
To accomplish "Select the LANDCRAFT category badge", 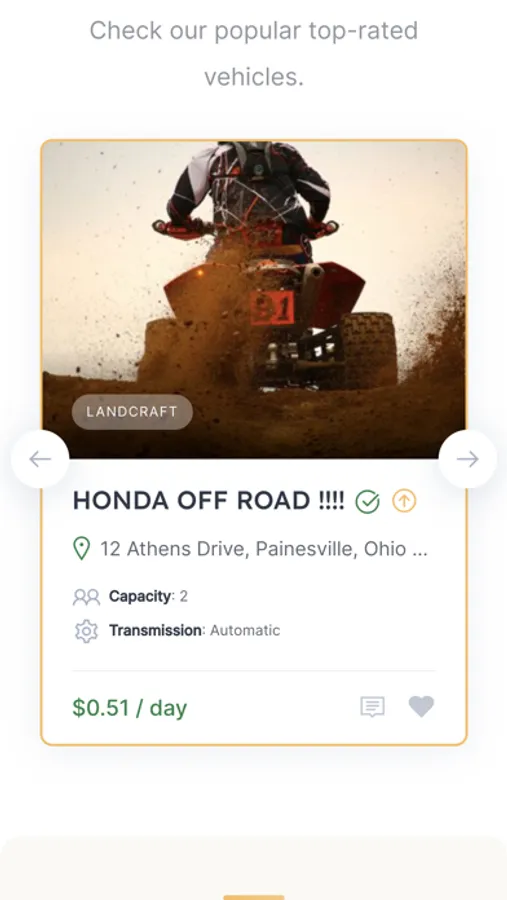I will coord(132,412).
